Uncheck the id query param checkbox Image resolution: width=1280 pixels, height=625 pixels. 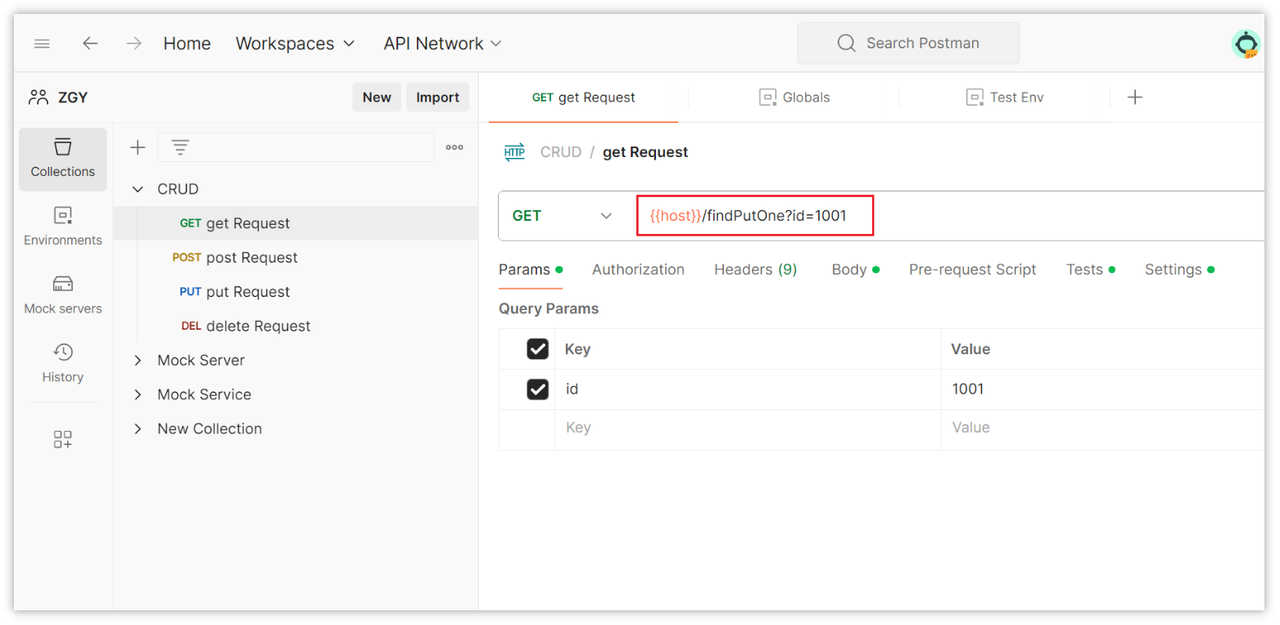point(538,389)
